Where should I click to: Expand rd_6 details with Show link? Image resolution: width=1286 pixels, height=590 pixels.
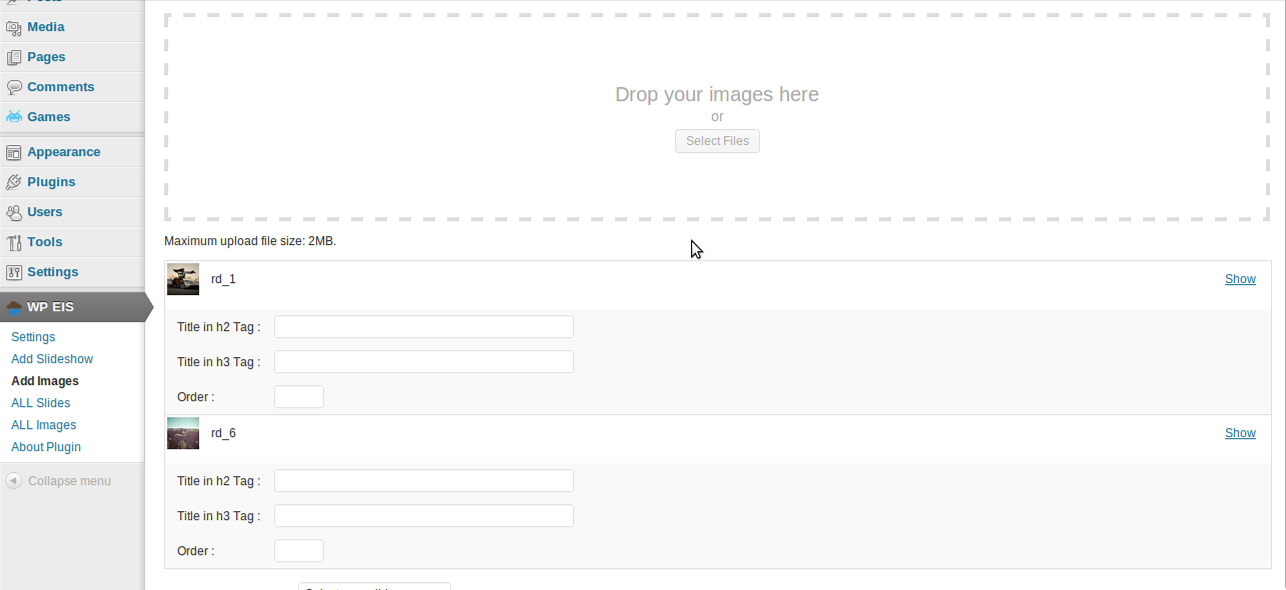1240,433
